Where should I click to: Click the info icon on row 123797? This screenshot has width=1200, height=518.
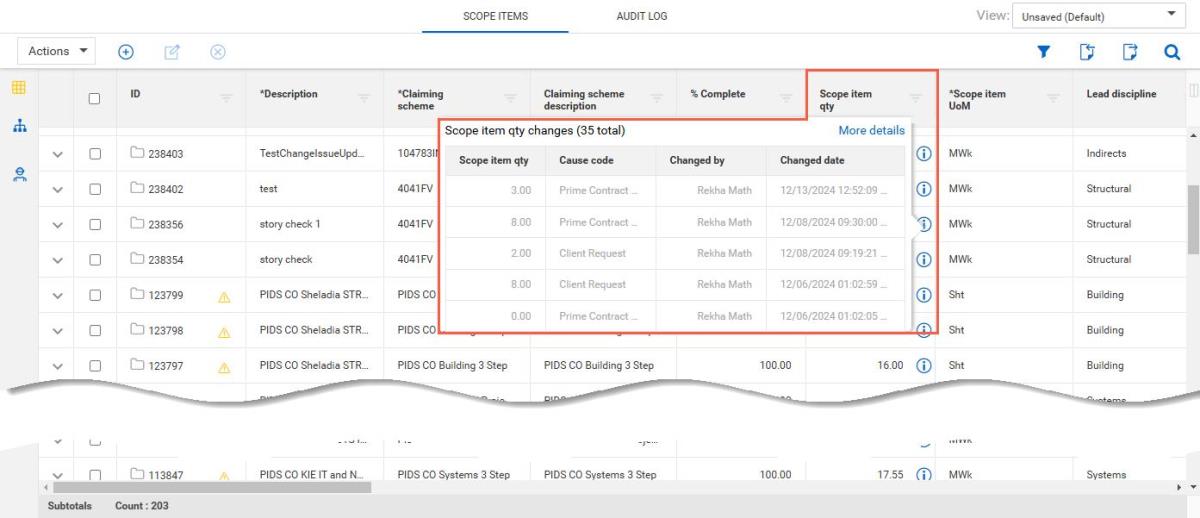click(925, 366)
